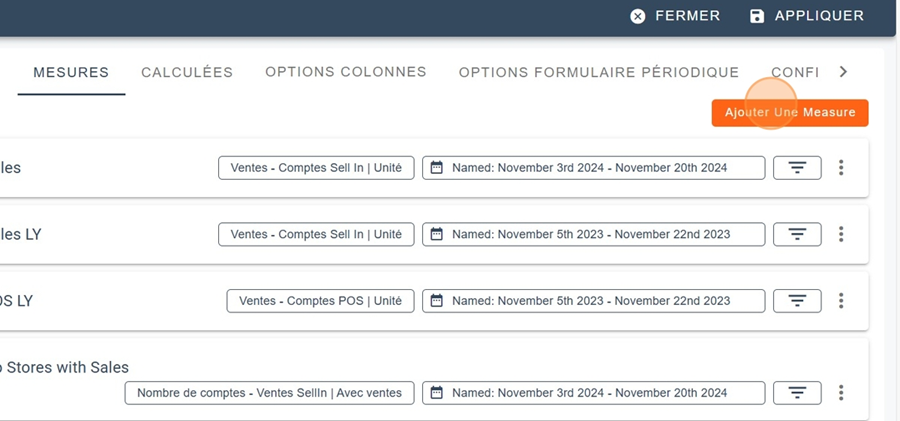Open Options Colonnes tab

pyautogui.click(x=346, y=73)
